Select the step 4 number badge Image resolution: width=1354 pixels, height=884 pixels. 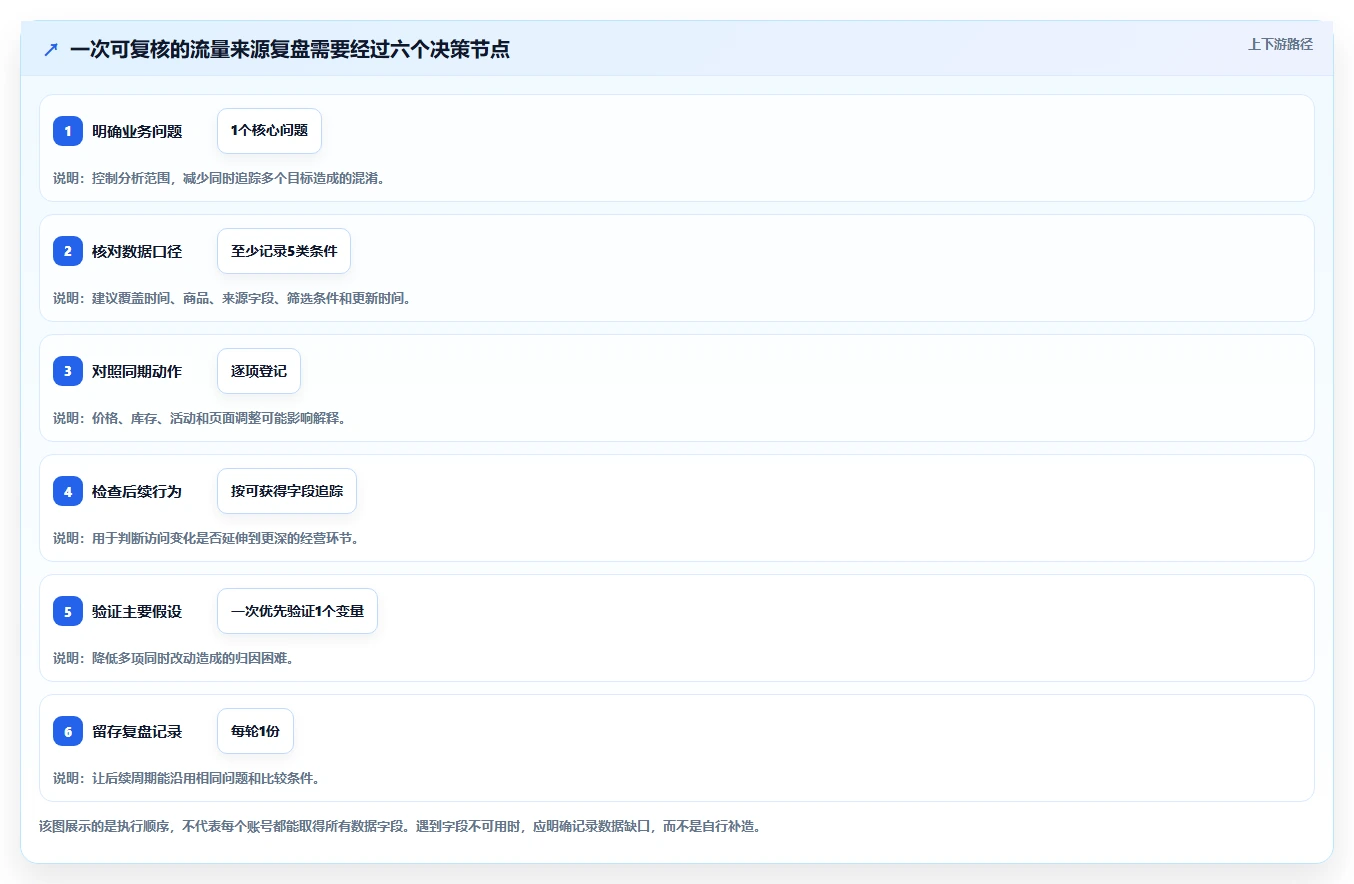coord(68,491)
